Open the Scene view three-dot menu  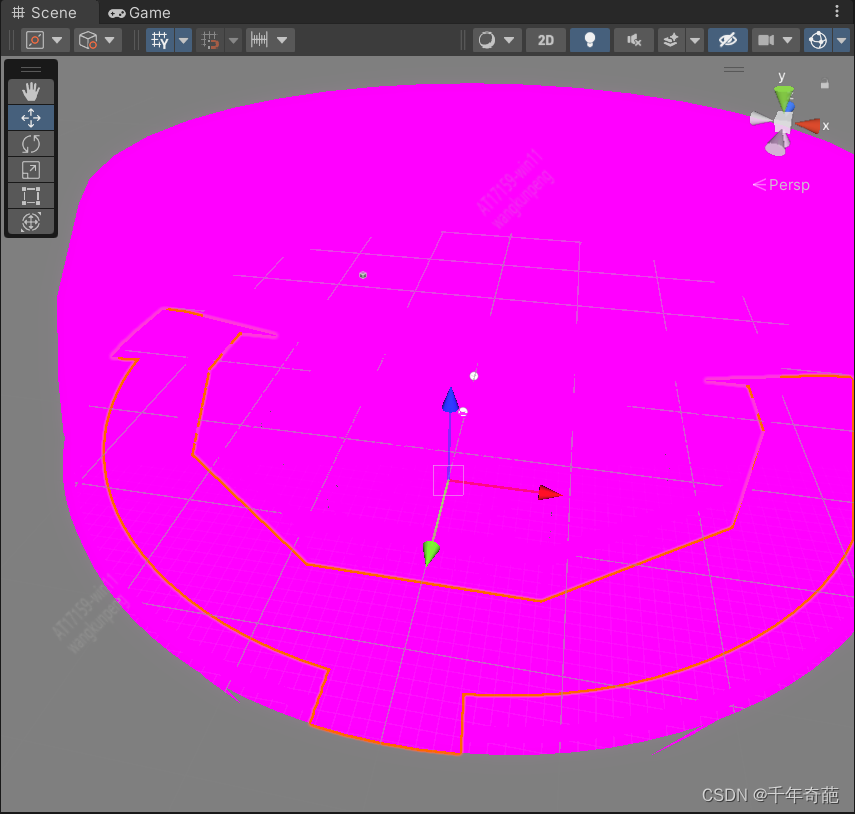pos(837,11)
